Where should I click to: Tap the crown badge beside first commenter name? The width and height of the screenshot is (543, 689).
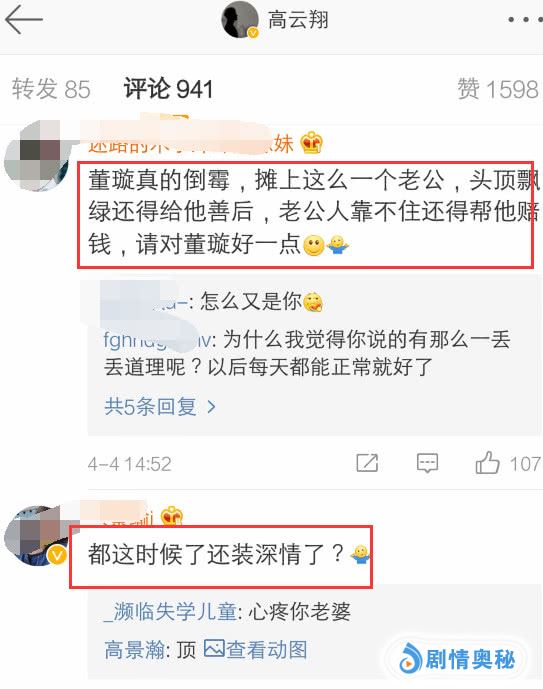tap(311, 143)
